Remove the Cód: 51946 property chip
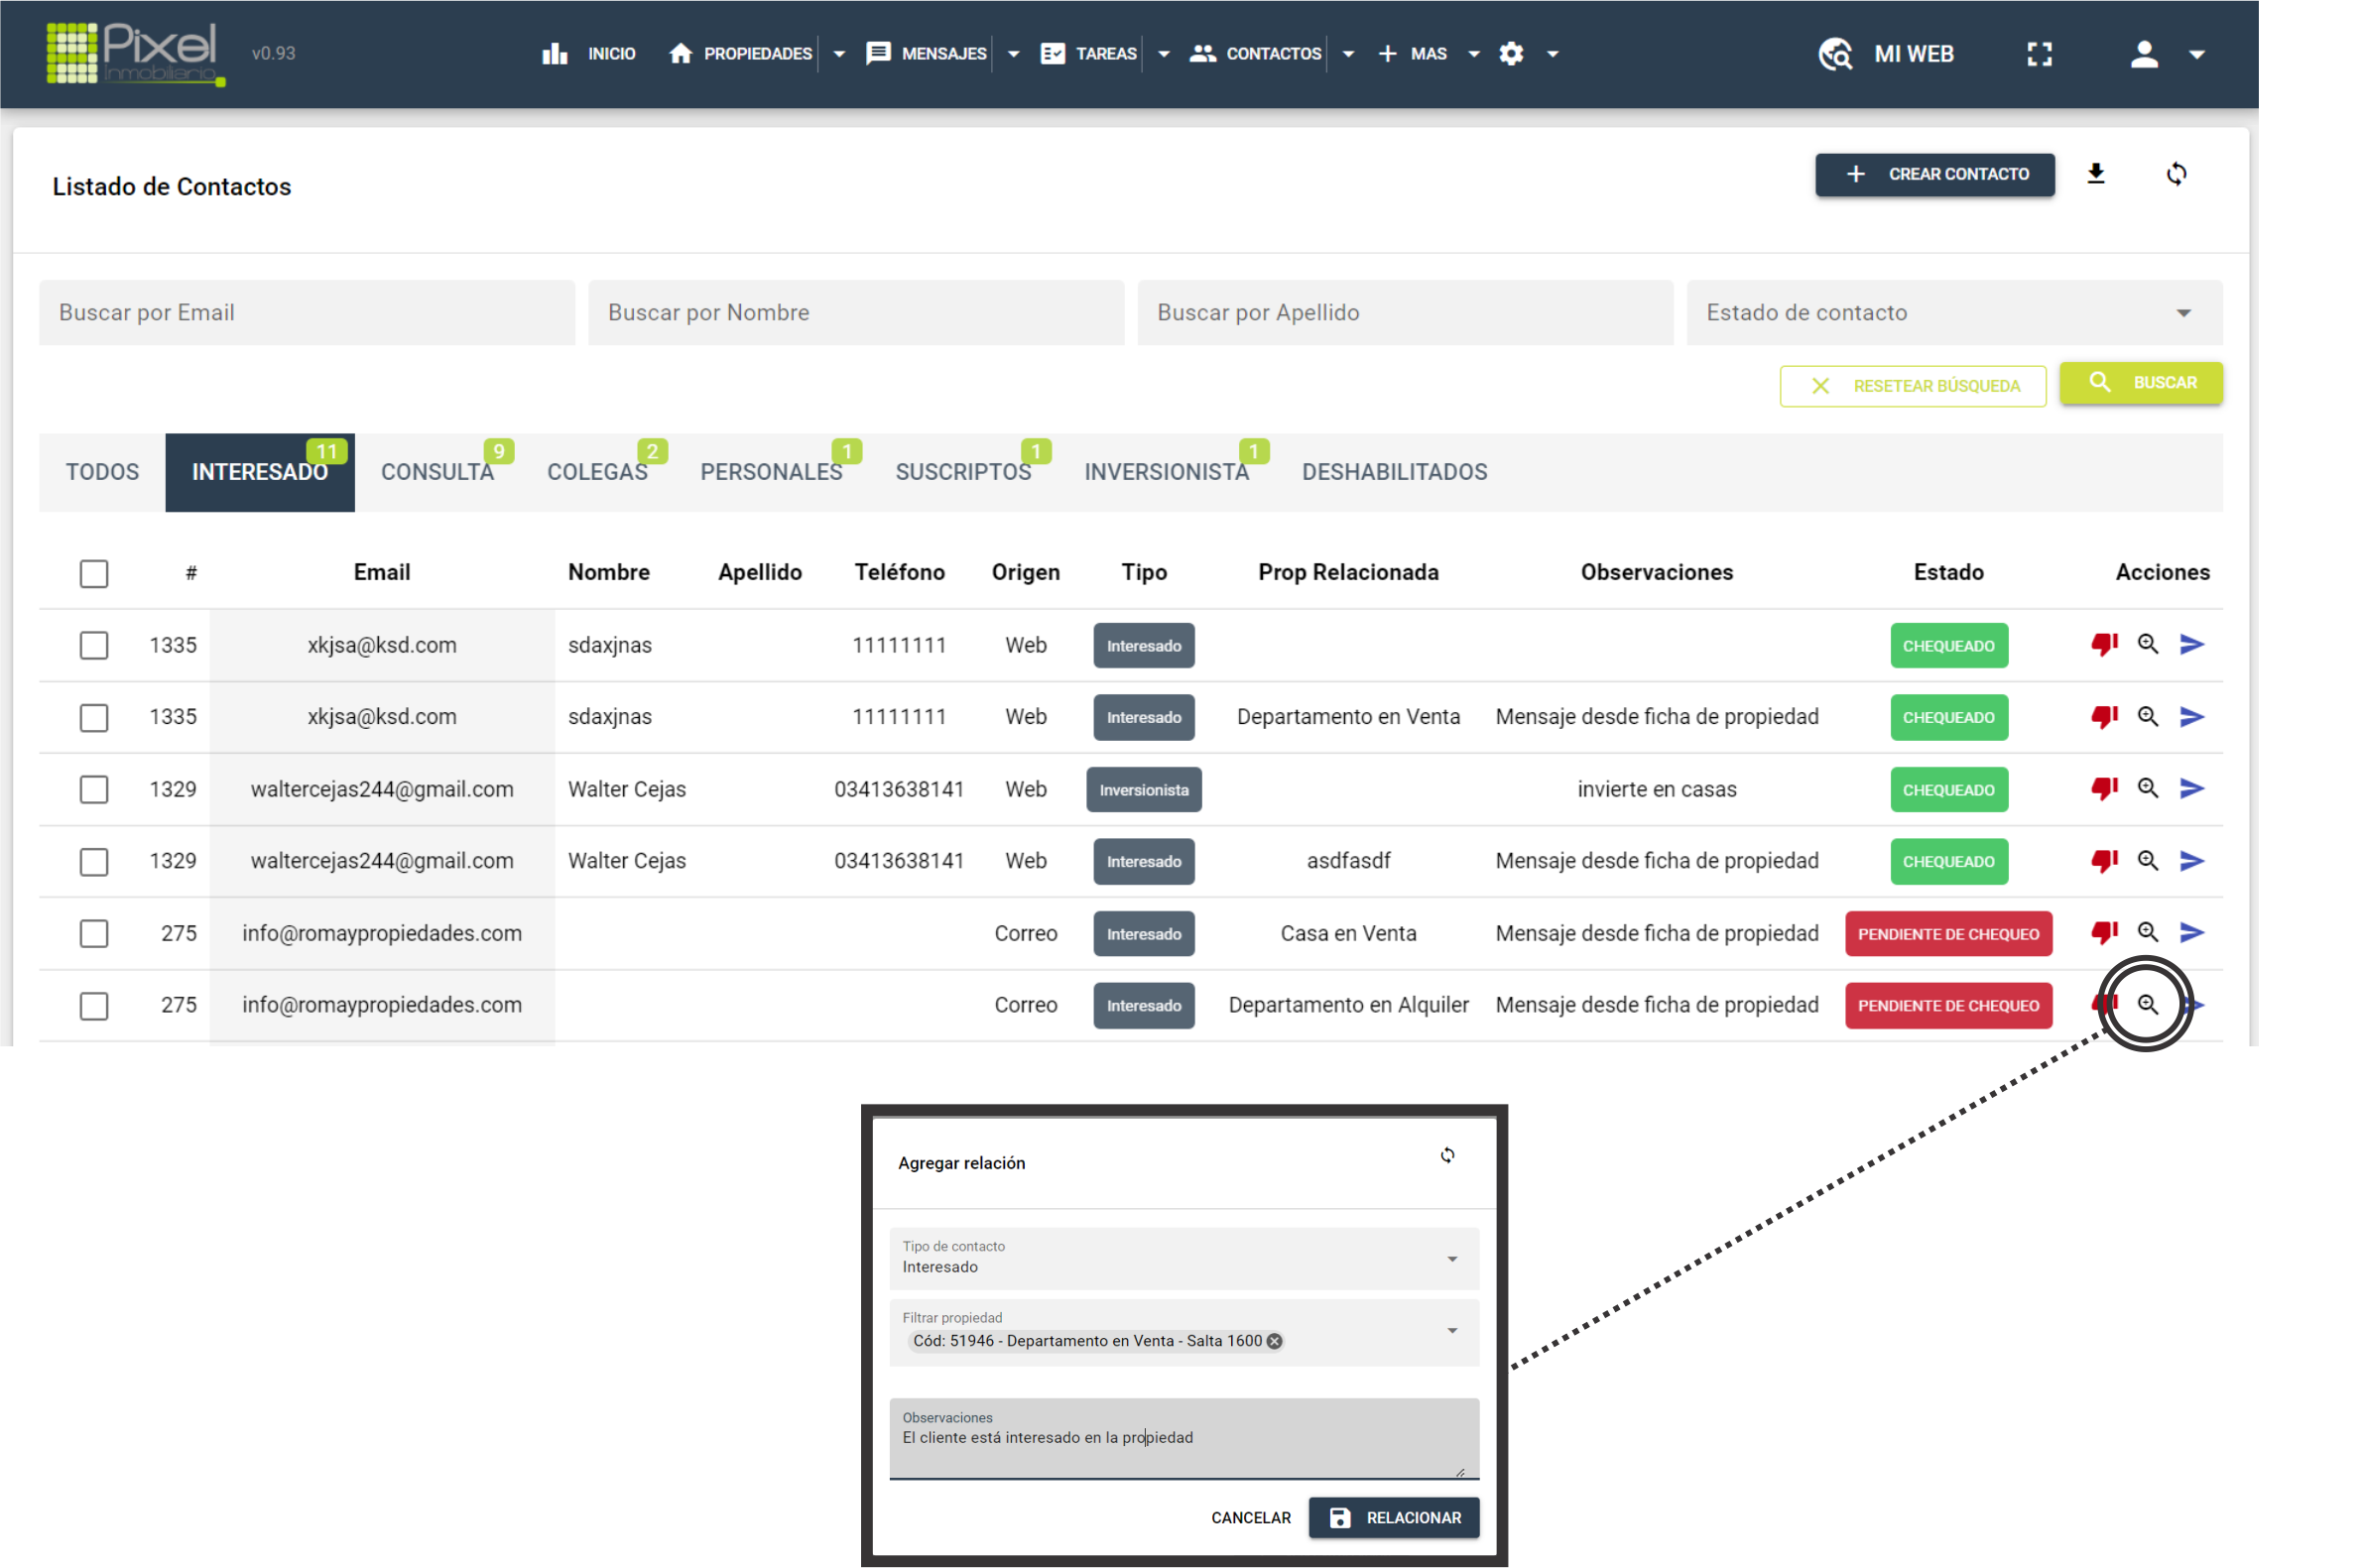2365x1568 pixels. [1274, 1342]
